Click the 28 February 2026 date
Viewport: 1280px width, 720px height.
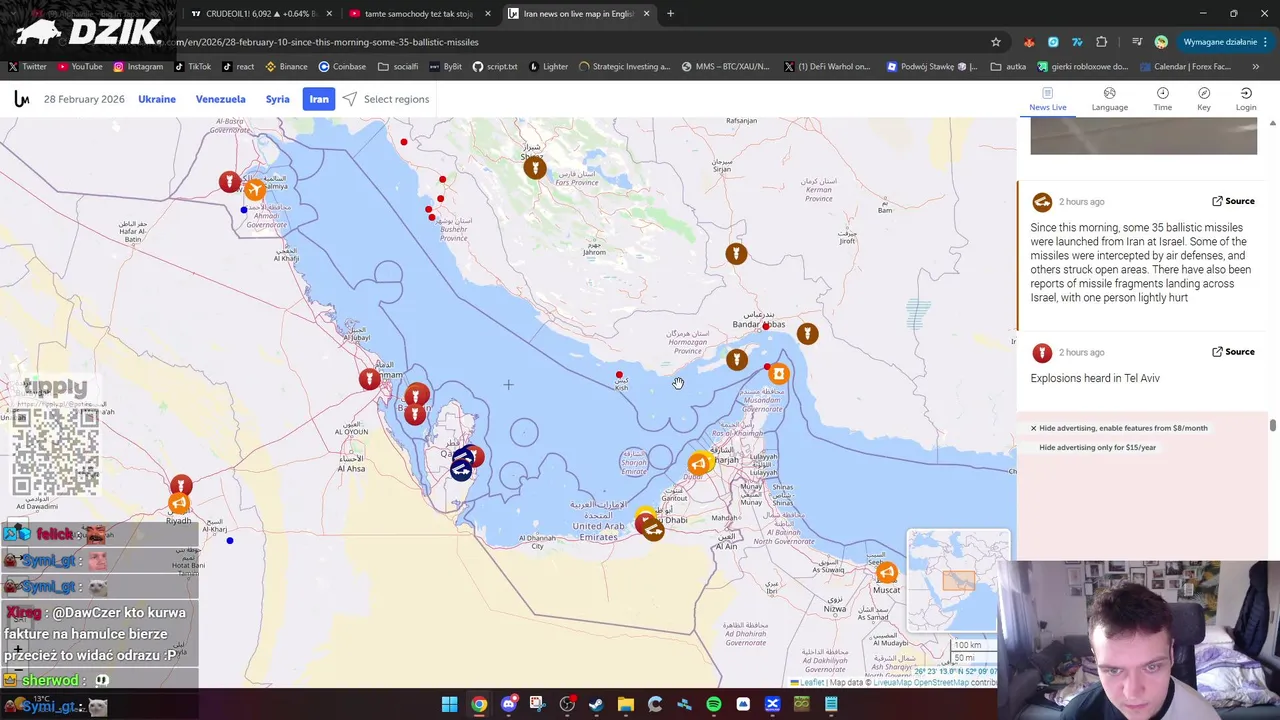(84, 99)
